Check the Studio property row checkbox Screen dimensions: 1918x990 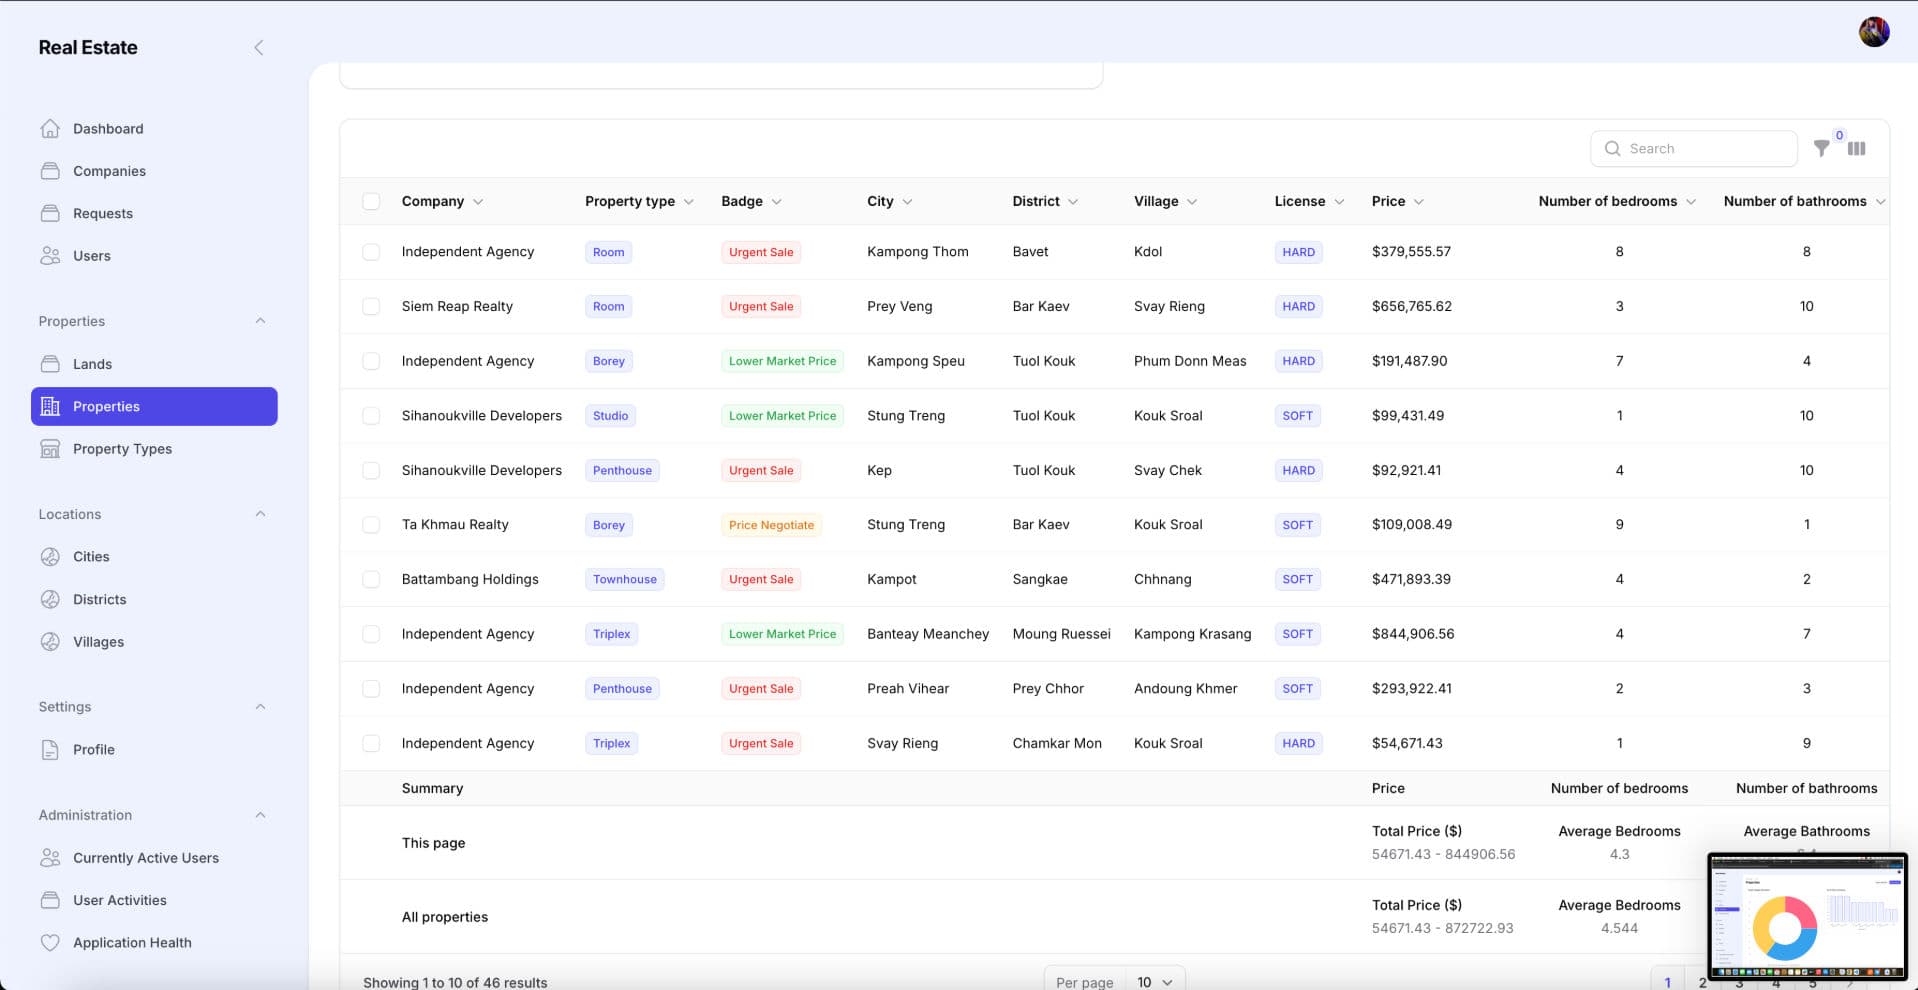371,415
